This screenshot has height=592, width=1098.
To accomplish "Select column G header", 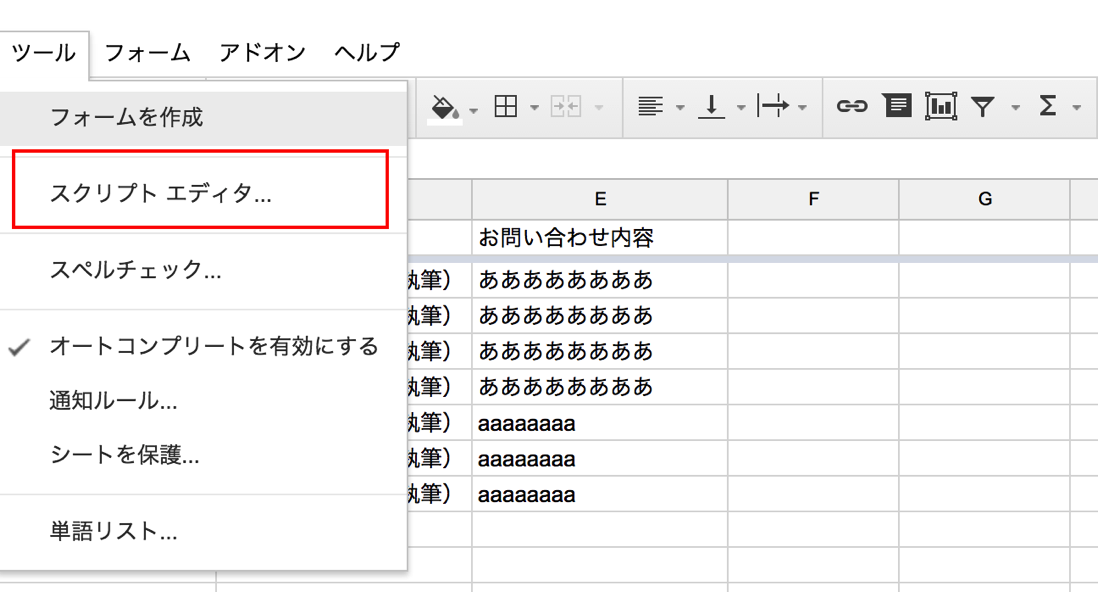I will [x=985, y=199].
